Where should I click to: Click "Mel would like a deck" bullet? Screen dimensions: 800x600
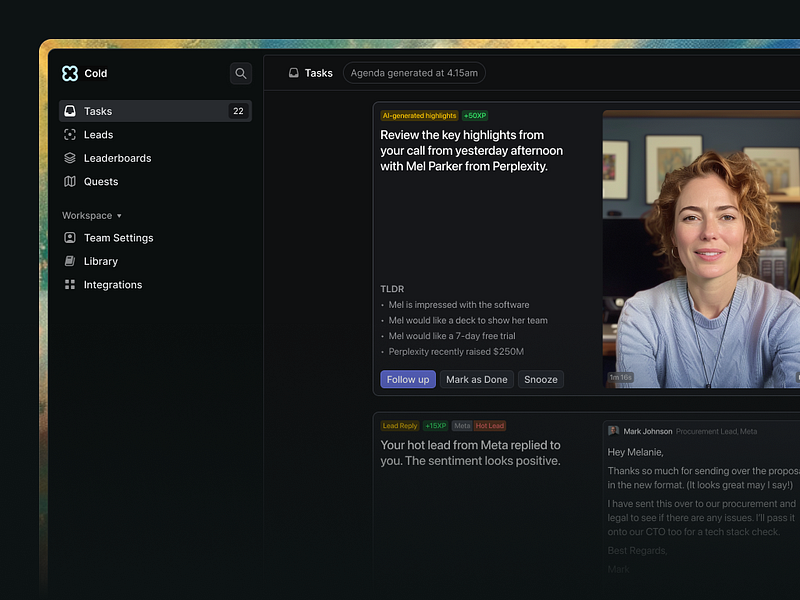(x=468, y=320)
